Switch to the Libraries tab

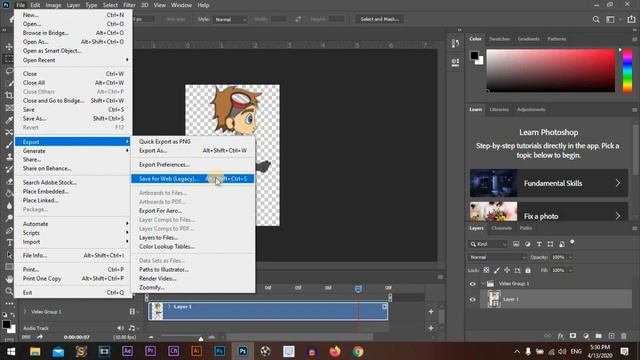tap(499, 109)
